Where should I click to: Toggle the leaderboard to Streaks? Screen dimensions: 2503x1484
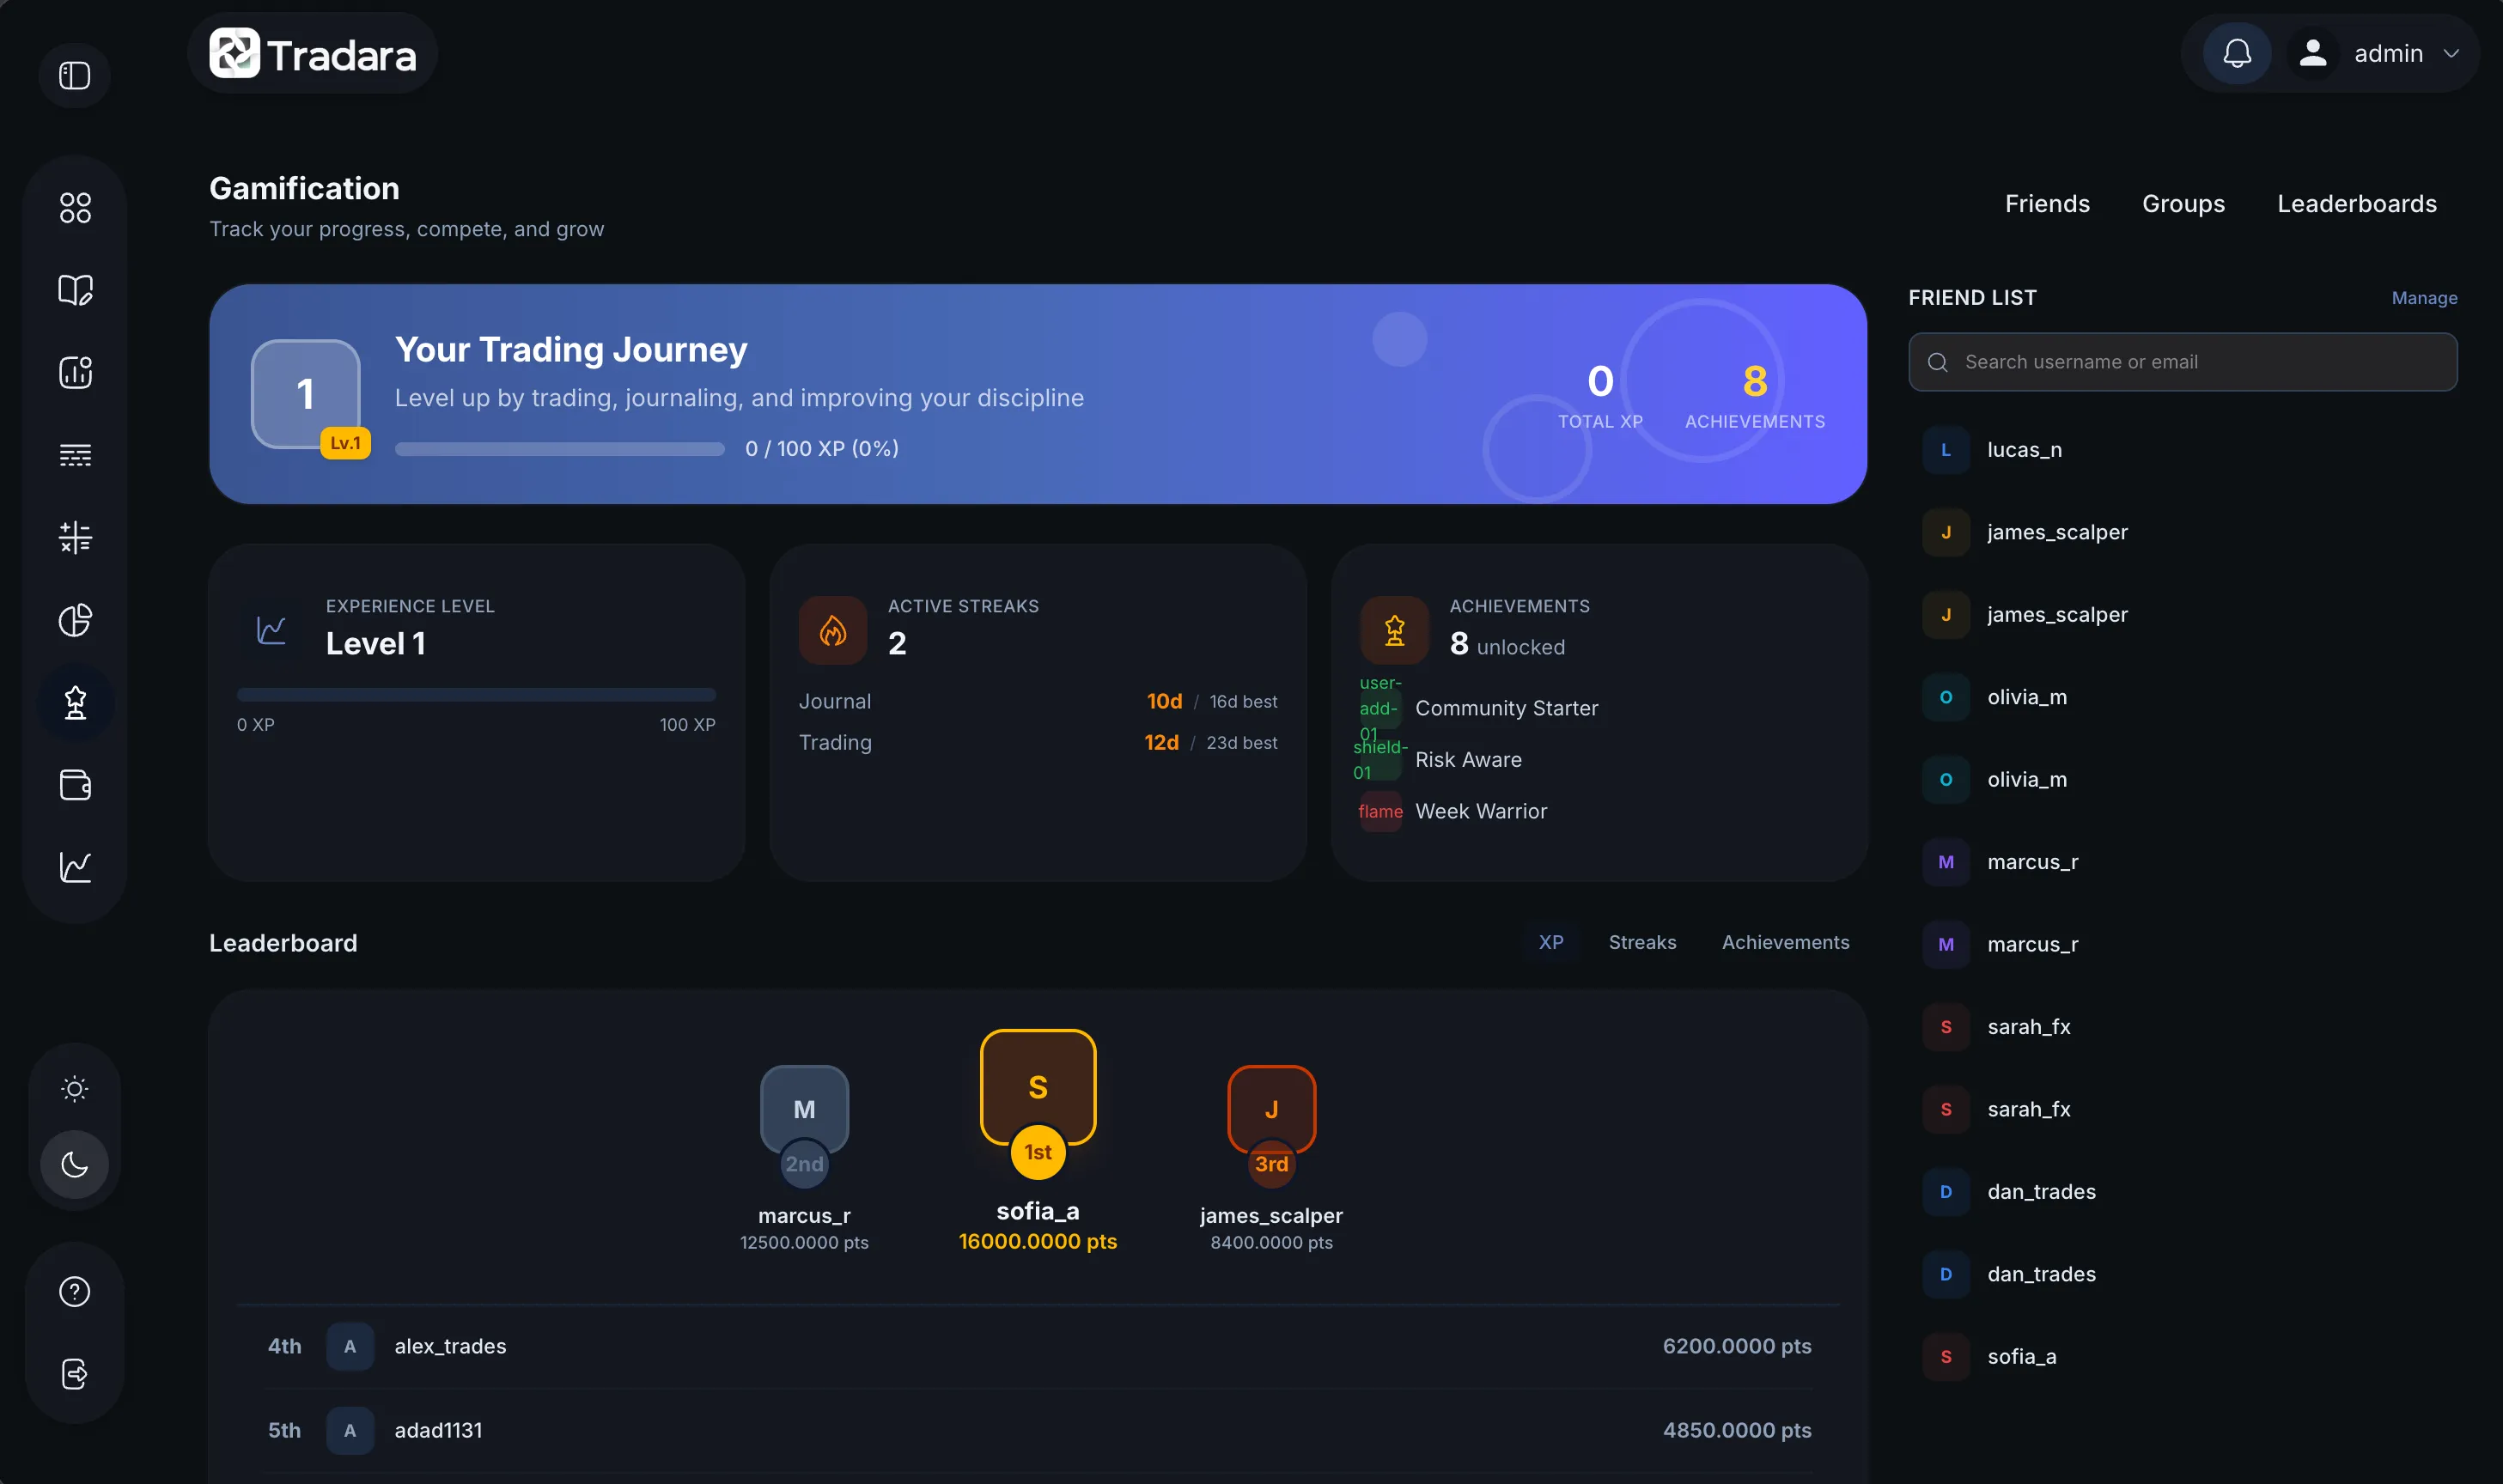click(x=1642, y=942)
